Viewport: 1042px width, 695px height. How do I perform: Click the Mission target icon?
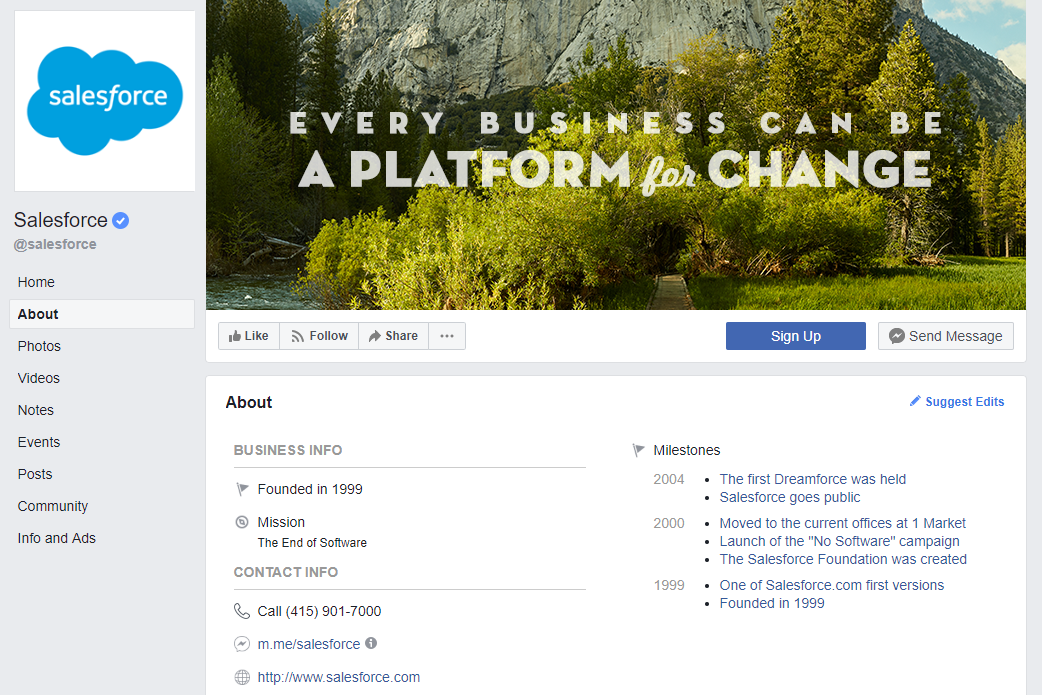coord(242,522)
